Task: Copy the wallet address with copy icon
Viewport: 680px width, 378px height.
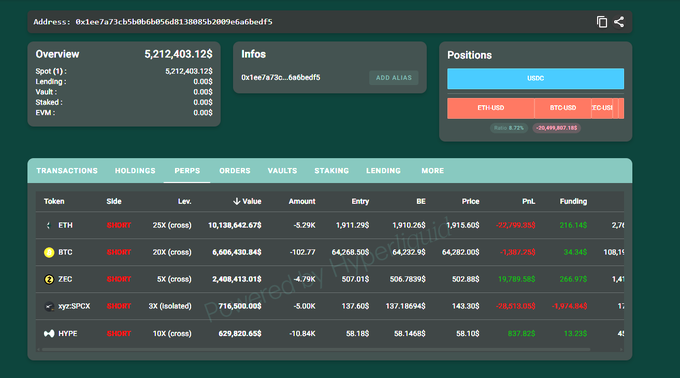Action: (602, 22)
